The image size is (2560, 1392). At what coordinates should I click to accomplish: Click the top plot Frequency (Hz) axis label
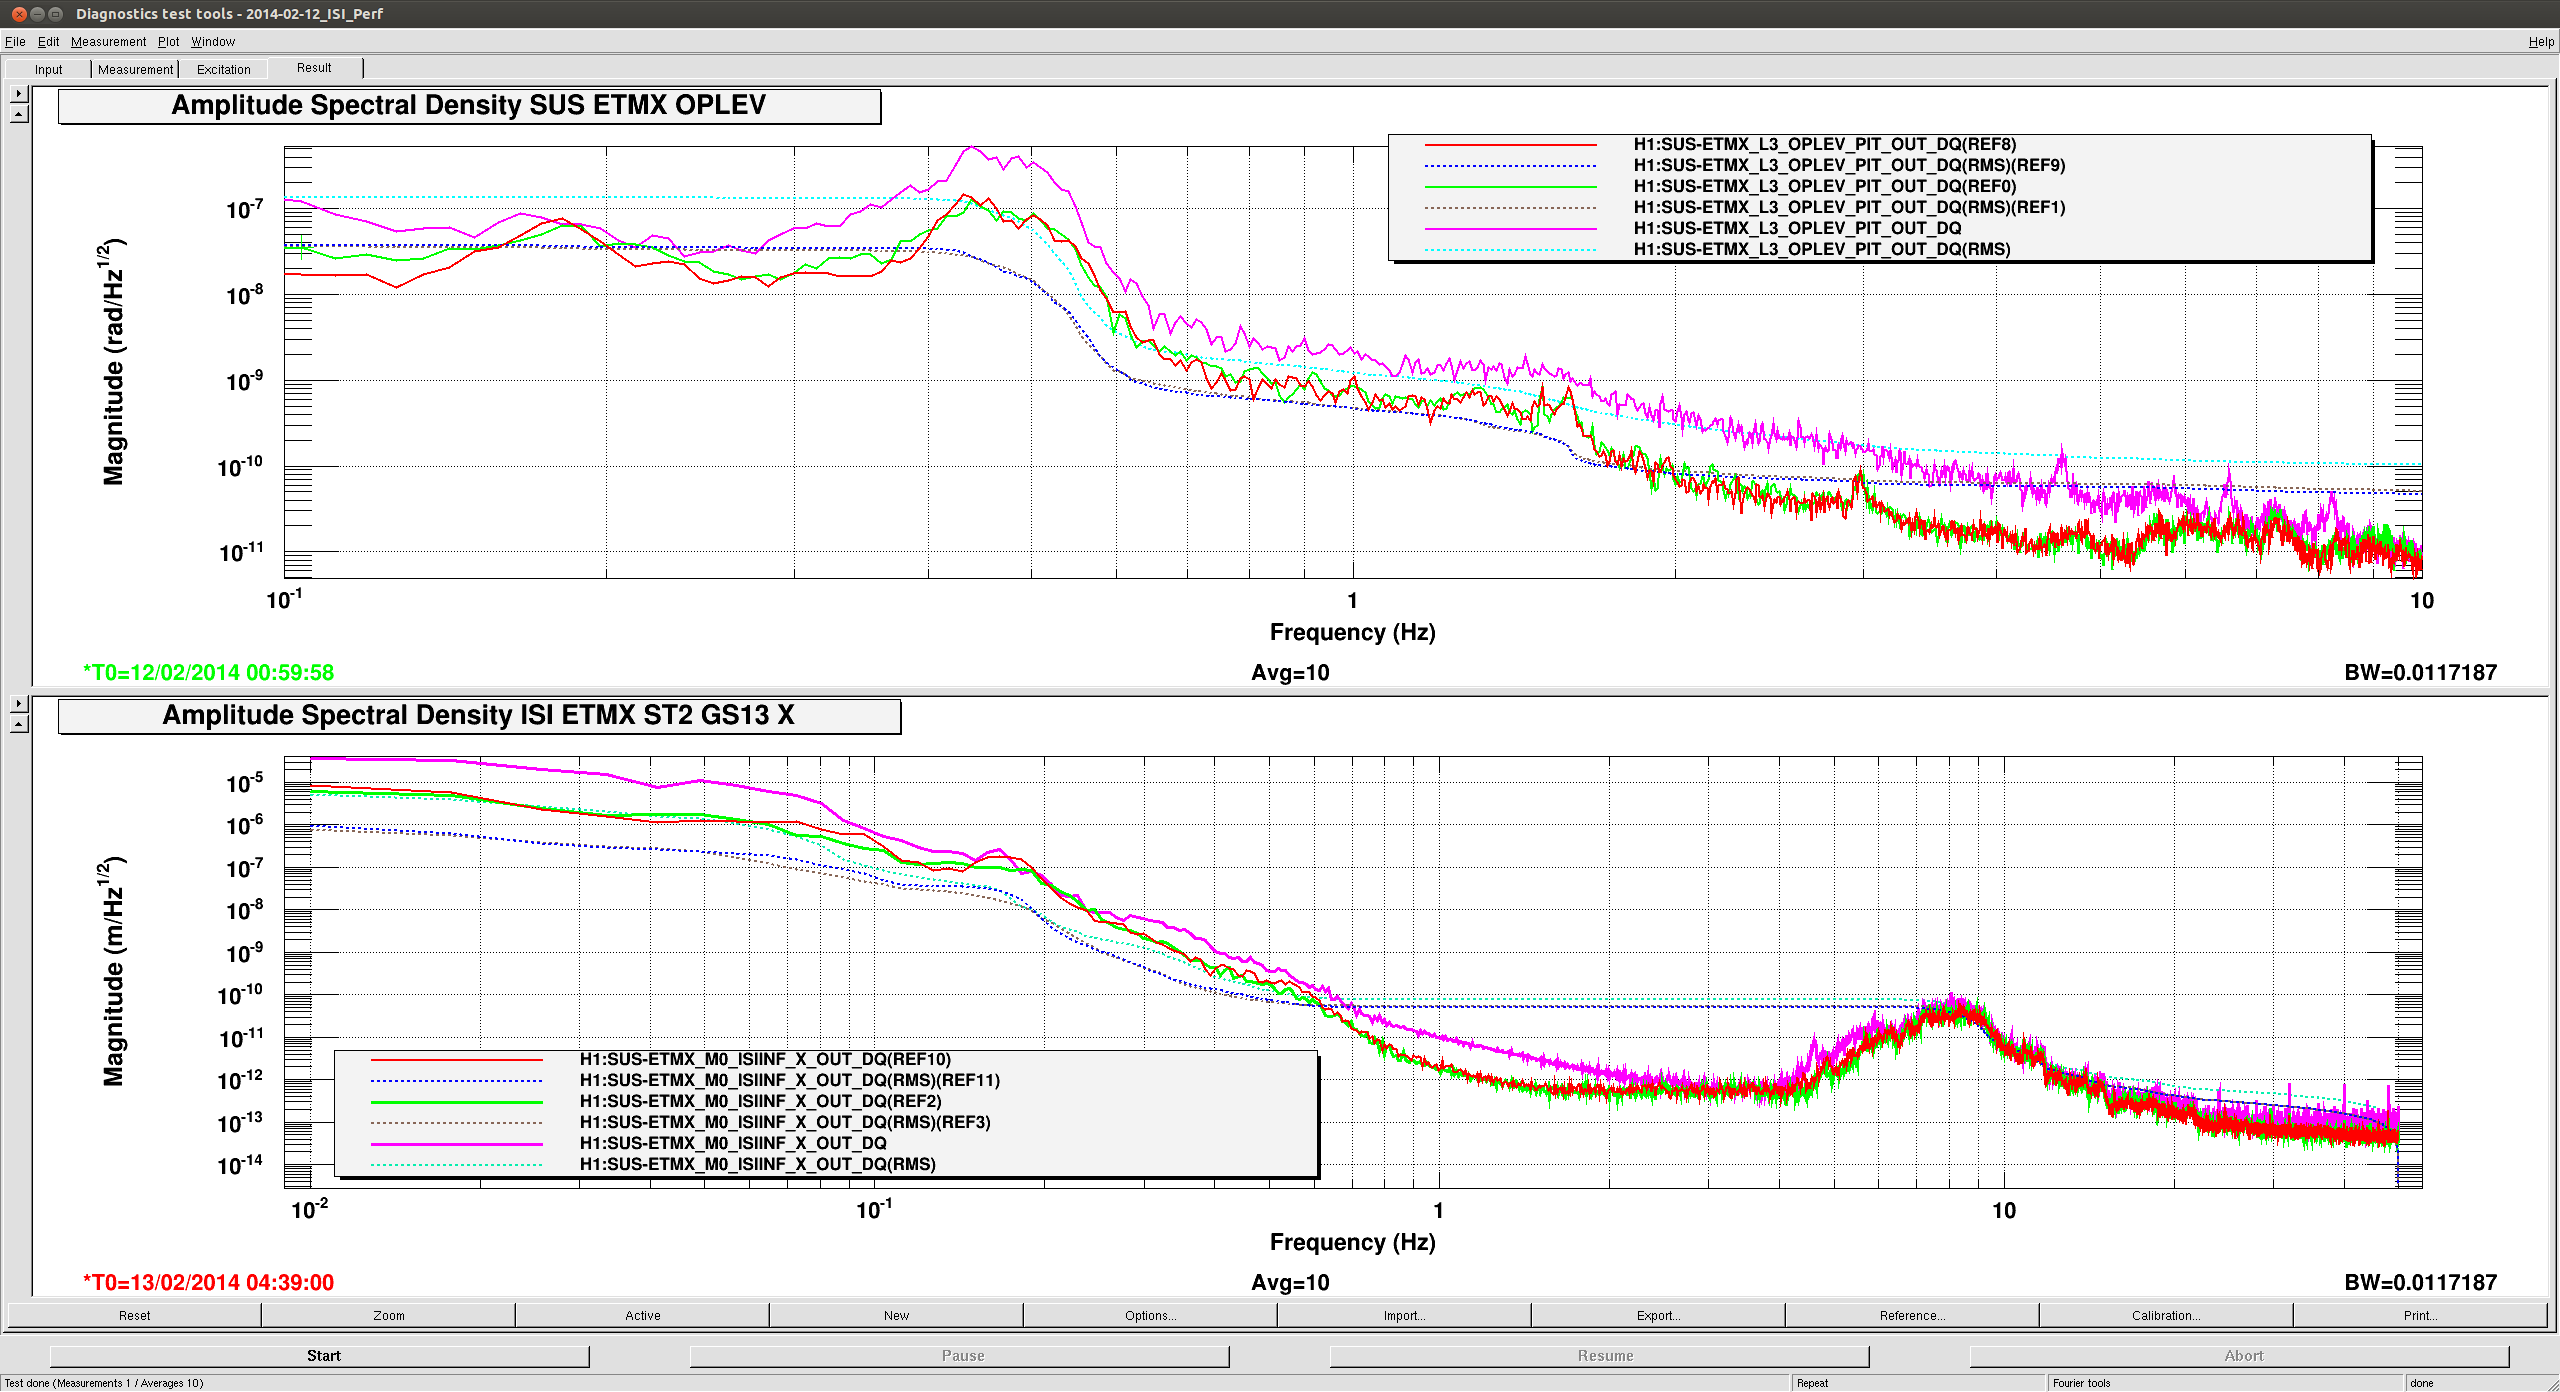point(1352,632)
